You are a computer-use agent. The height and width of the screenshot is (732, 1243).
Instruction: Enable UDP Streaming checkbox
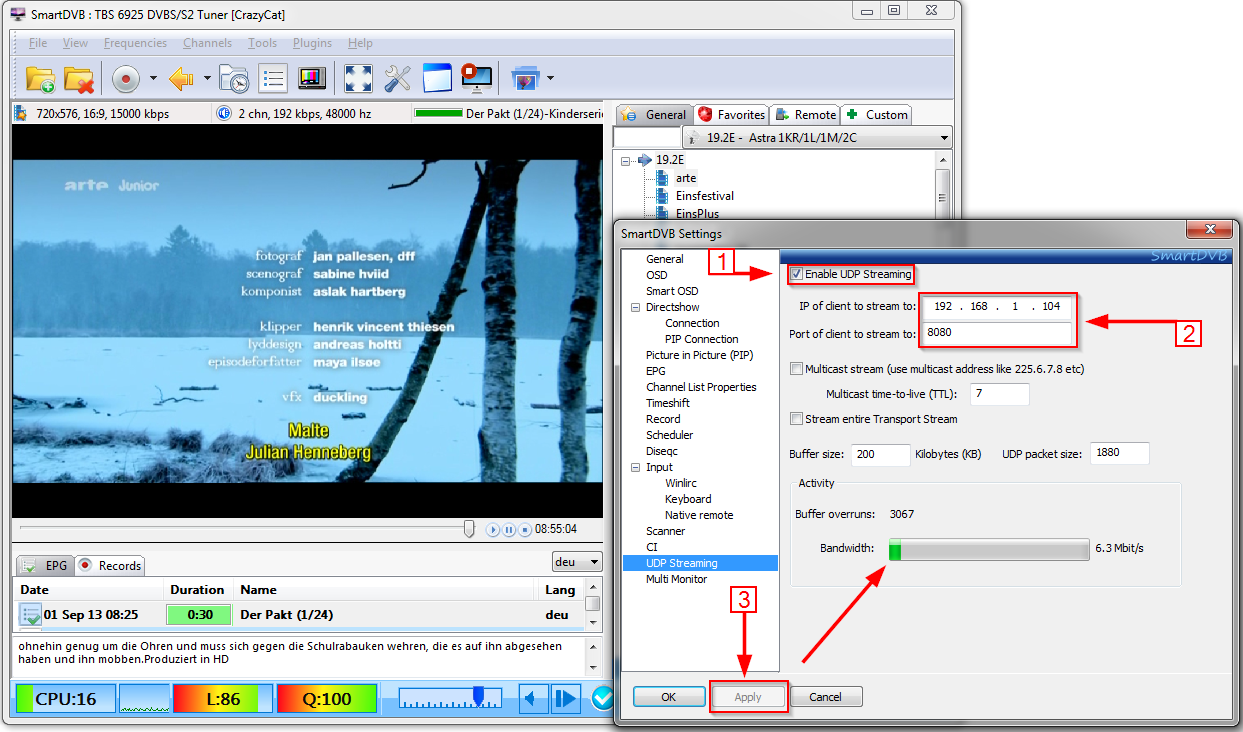click(x=796, y=274)
